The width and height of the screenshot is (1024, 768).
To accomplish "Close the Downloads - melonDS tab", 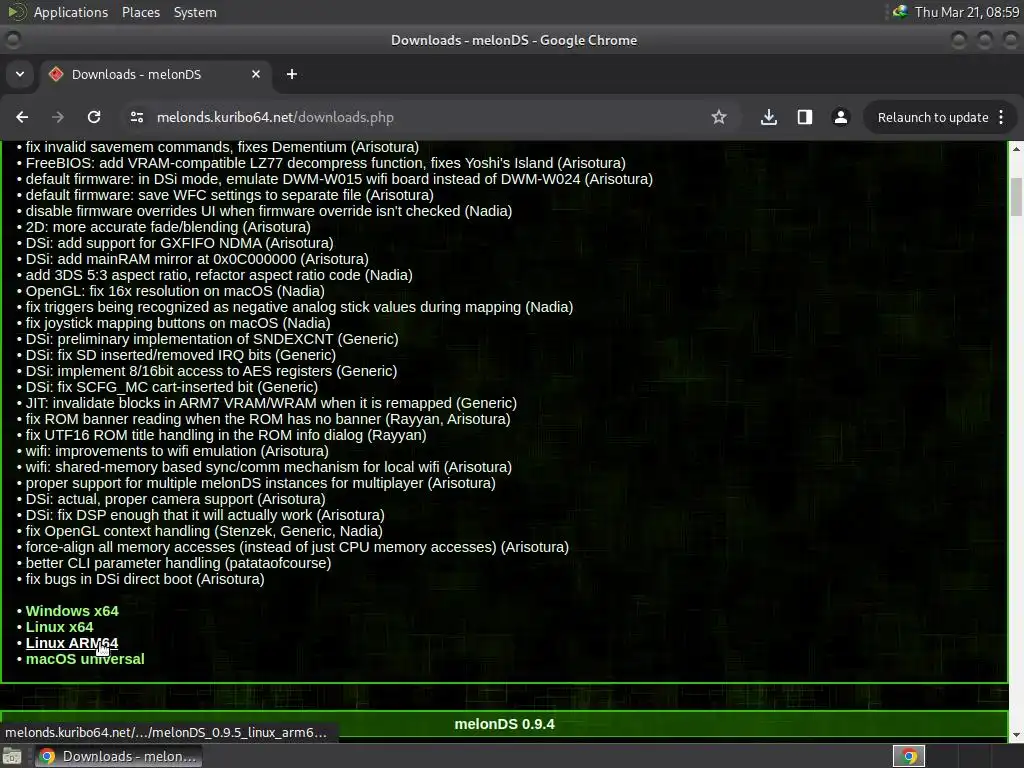I will pos(256,74).
